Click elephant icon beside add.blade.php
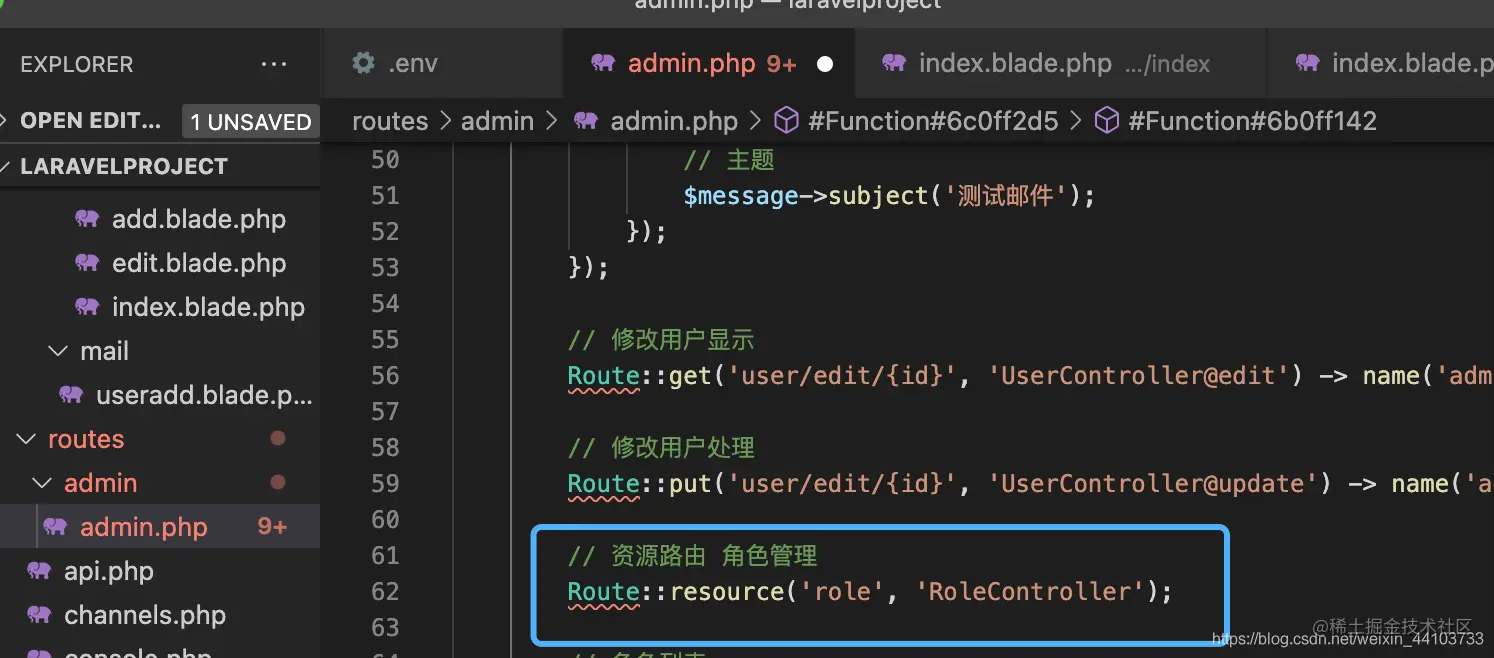Viewport: 1494px width, 658px height. click(87, 219)
